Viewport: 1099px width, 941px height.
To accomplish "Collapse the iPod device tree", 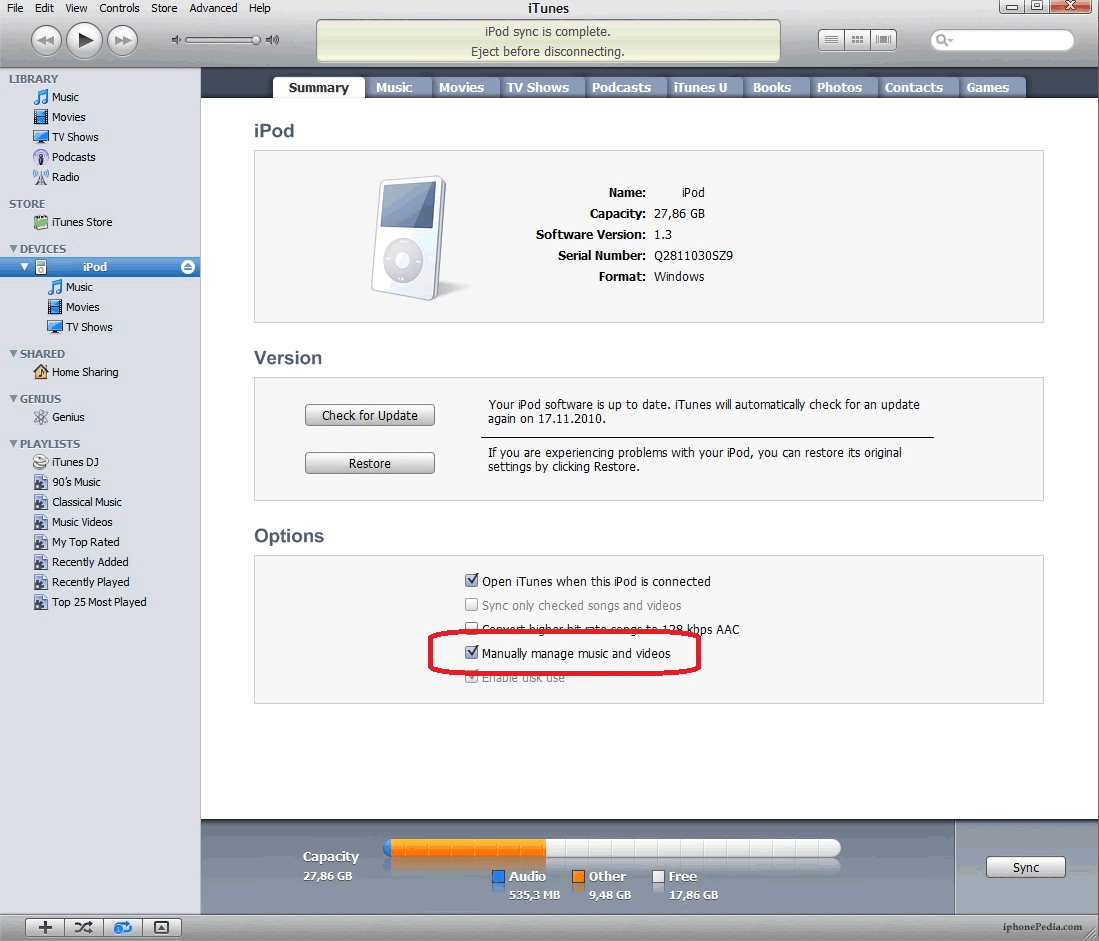I will 25,267.
